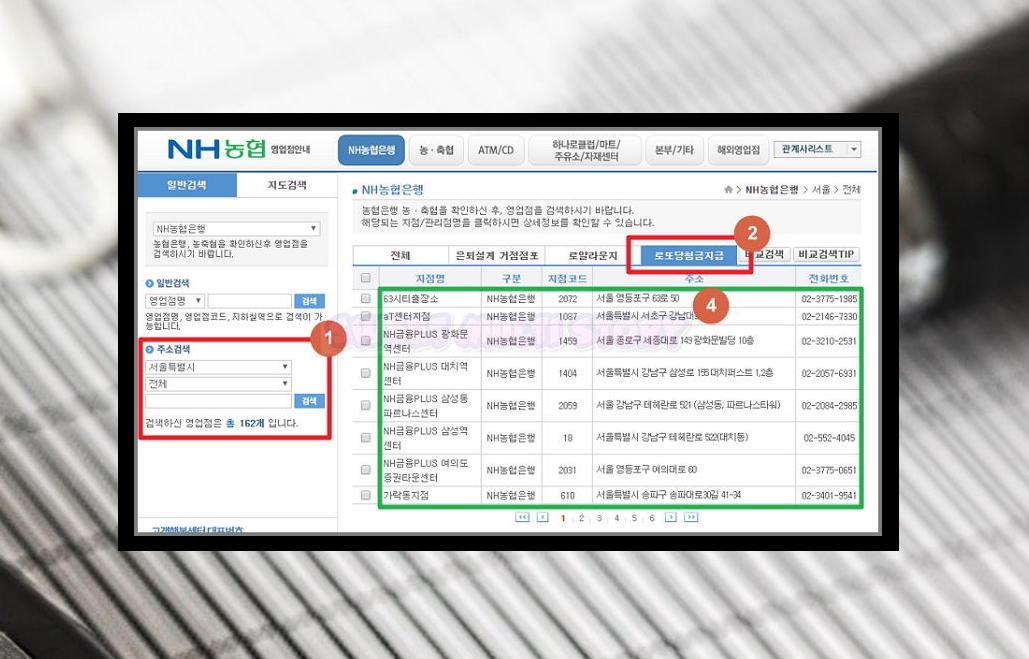The height and width of the screenshot is (659, 1029).
Task: Click phone number 02-3775-1985
Action: (x=829, y=299)
